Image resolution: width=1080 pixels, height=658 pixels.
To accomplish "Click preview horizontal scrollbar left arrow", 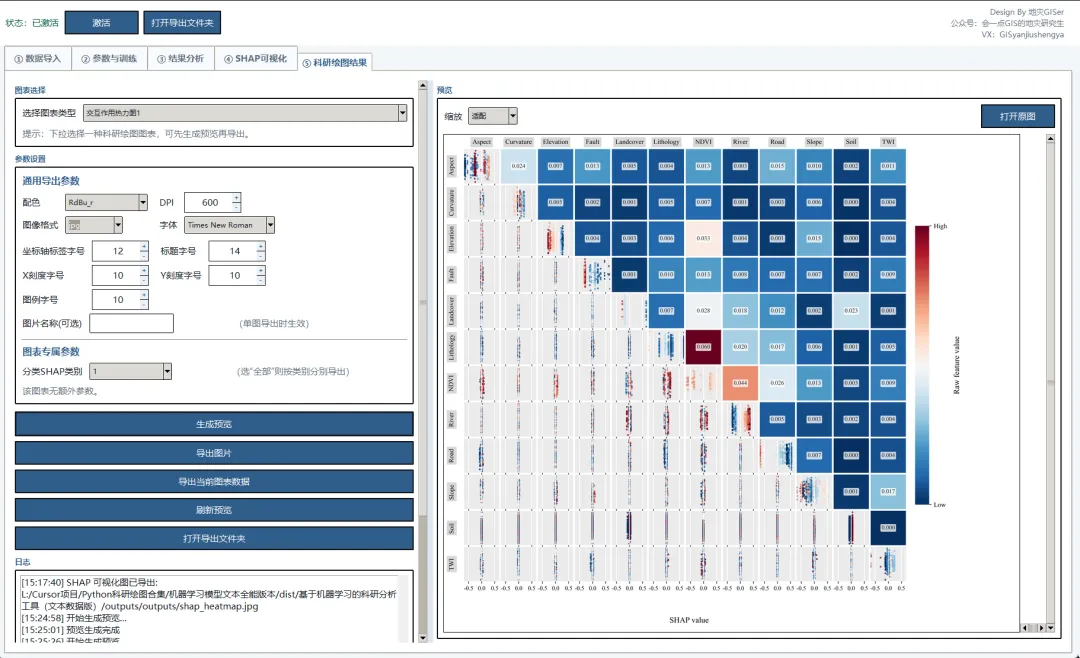I will pos(1024,628).
